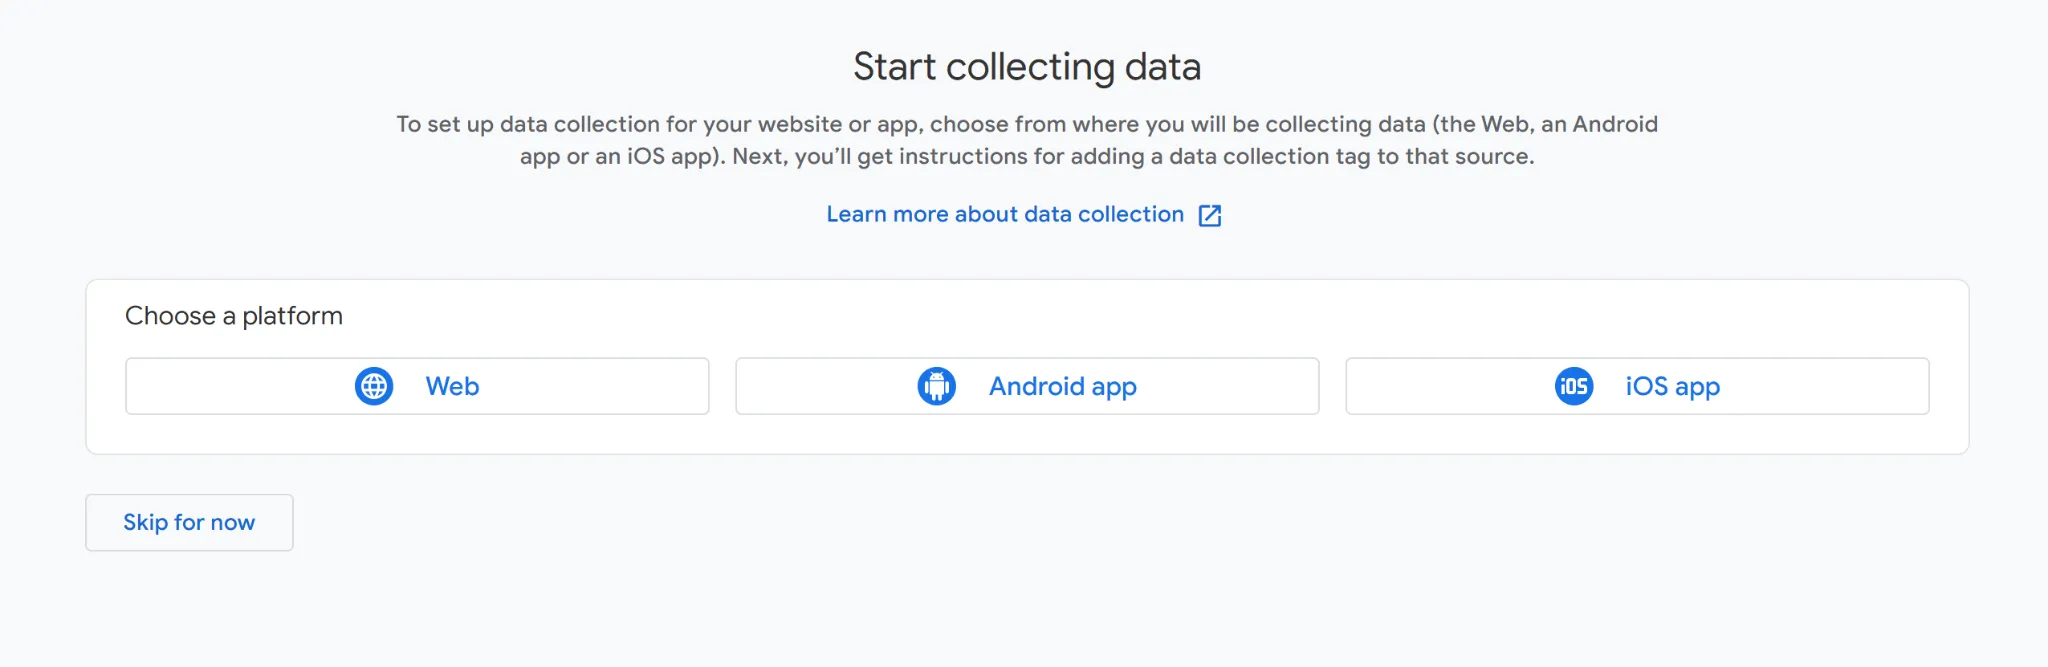
Task: Click the description line starting "To set up"
Action: pyautogui.click(x=1027, y=124)
